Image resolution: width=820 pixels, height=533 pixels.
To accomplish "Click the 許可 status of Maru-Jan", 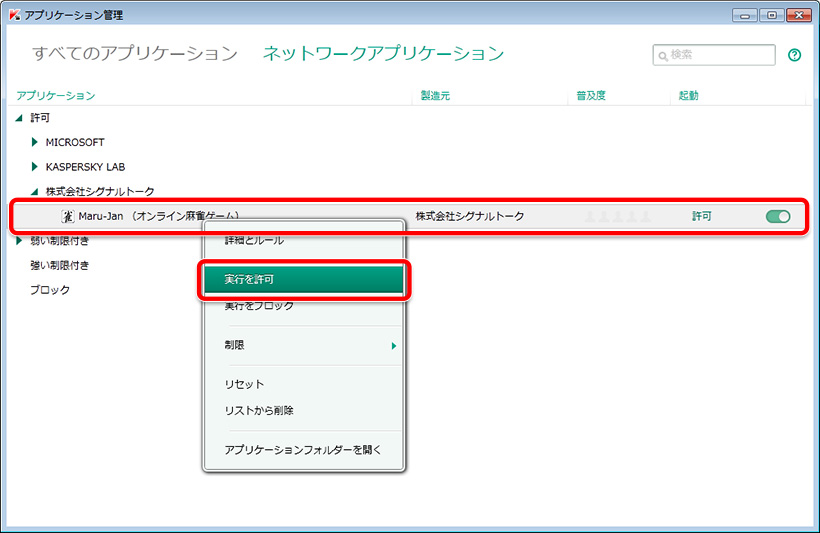I will click(x=701, y=216).
